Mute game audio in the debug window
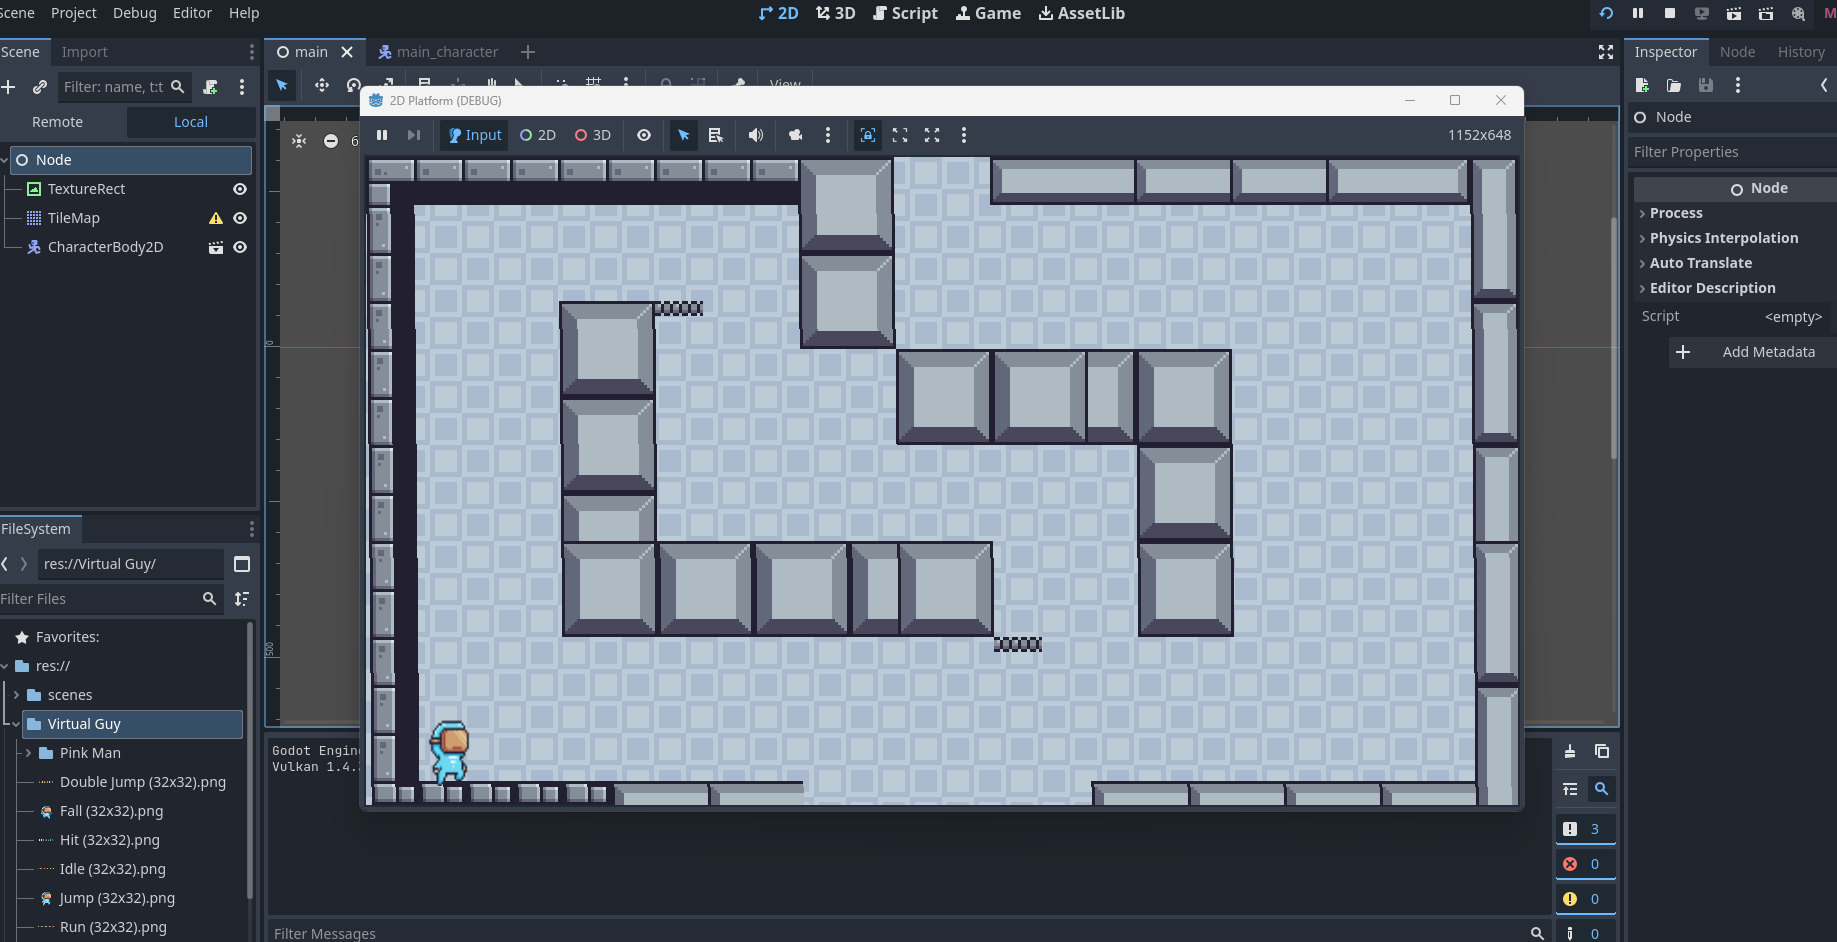Screen dimensions: 1837x942 click(x=756, y=135)
